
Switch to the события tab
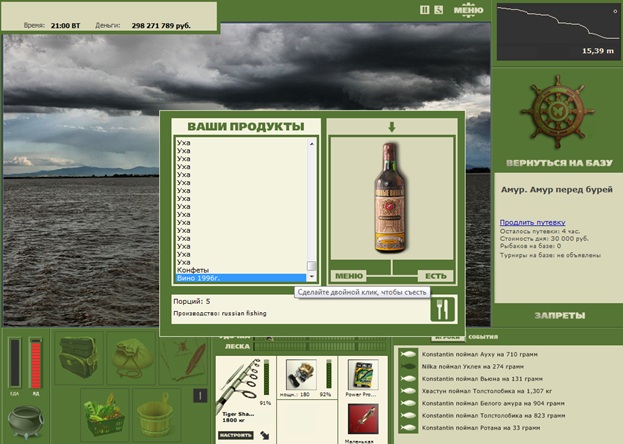click(x=483, y=337)
